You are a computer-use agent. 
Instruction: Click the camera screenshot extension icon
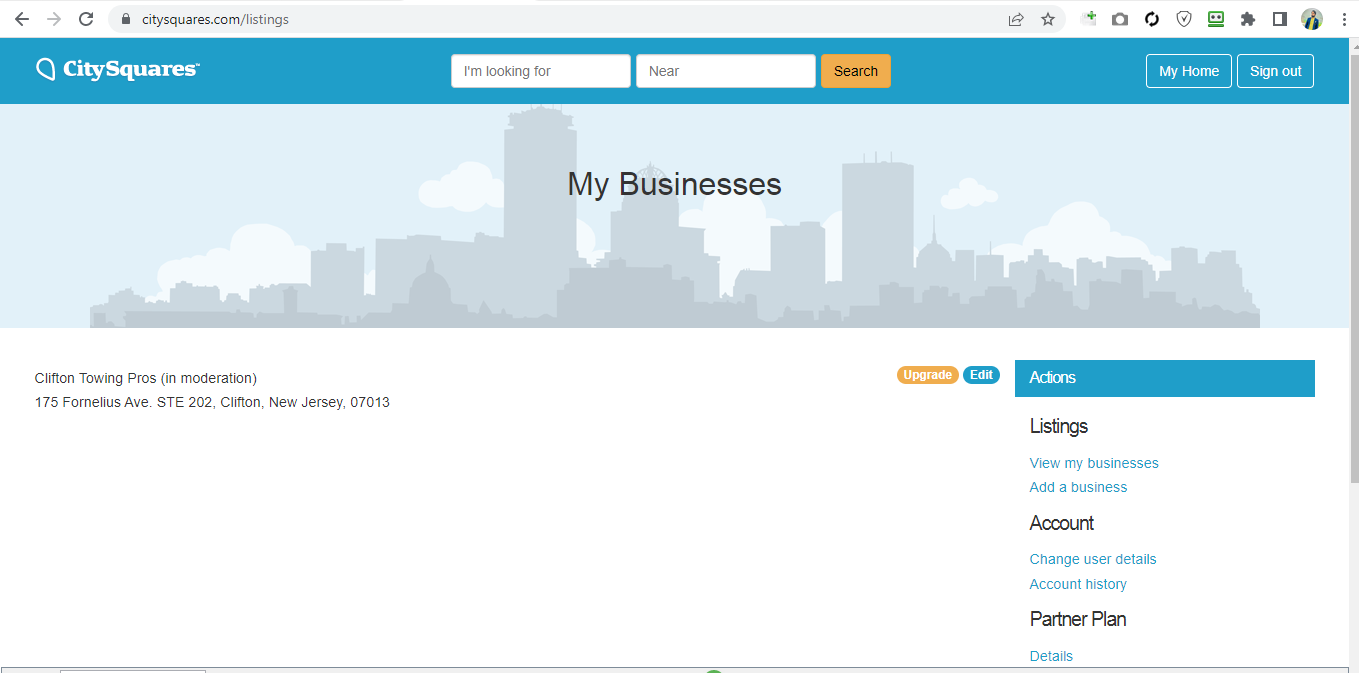1120,19
